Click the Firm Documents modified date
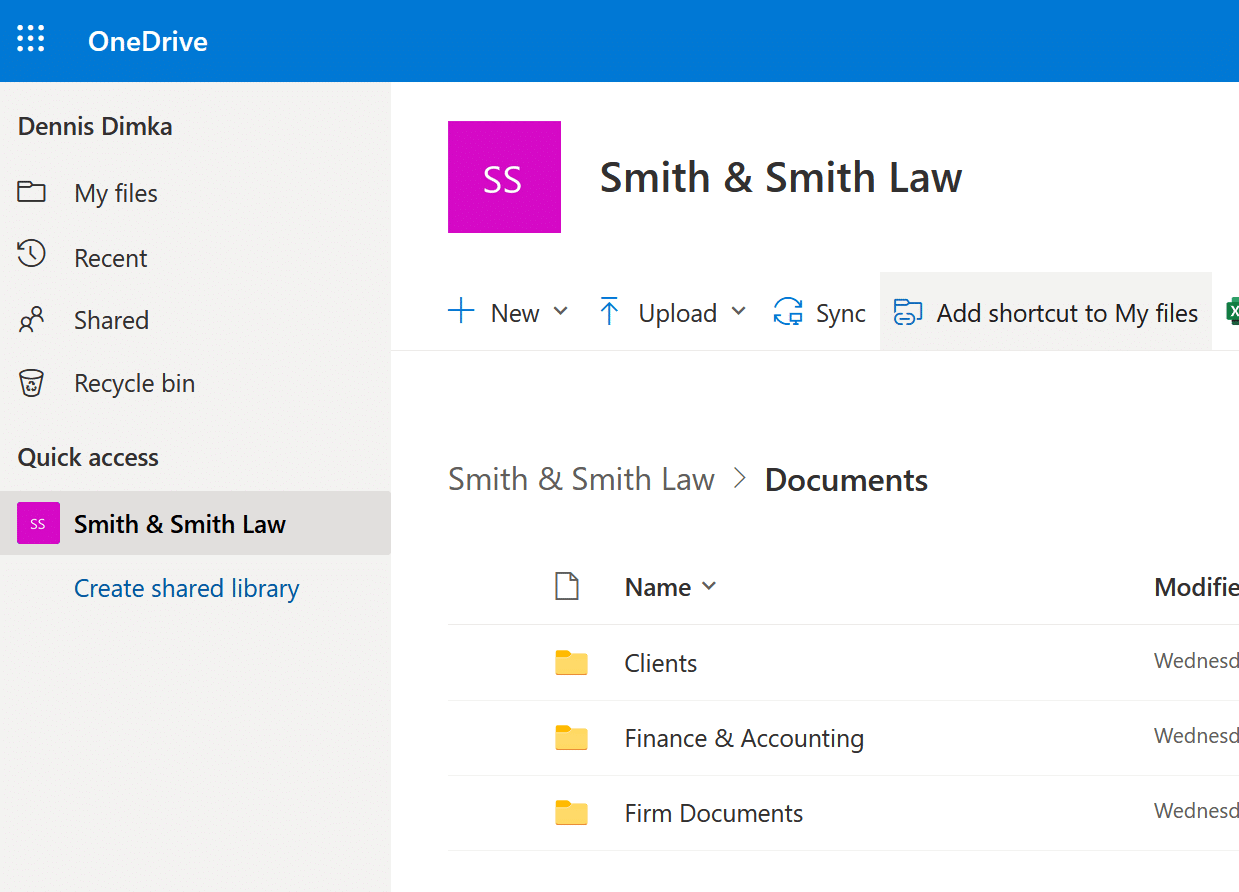The image size is (1239, 892). click(1196, 810)
